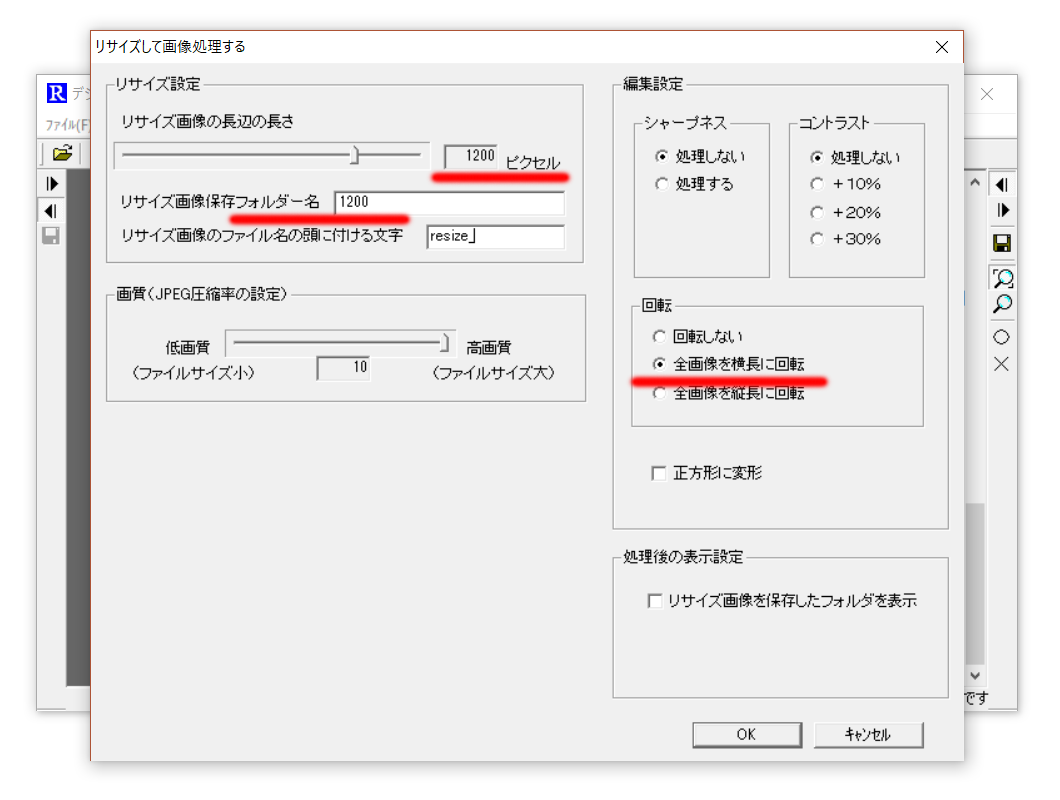
Task: Select 全画像を横長に回転 option
Action: click(729, 364)
